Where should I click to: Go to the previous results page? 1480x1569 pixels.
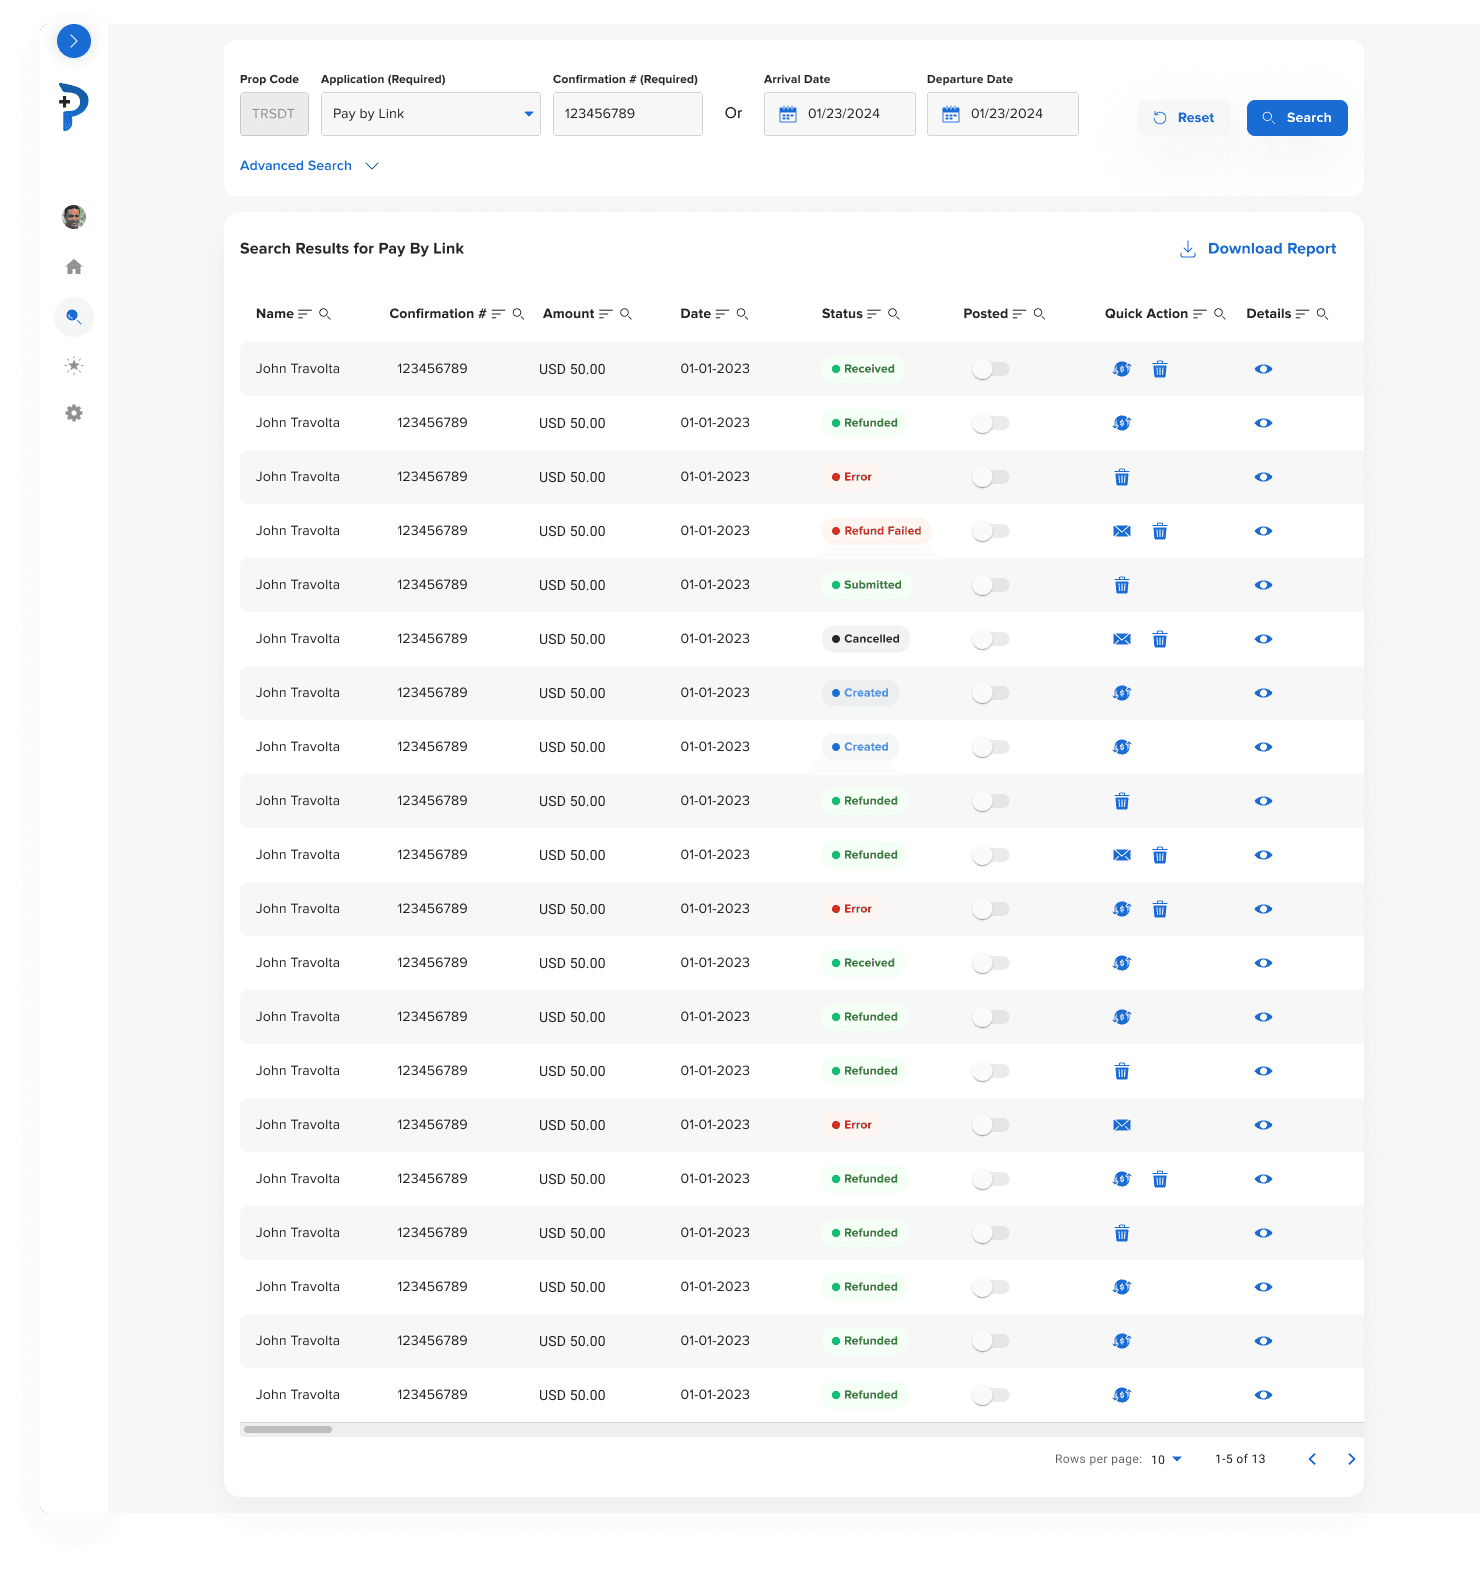[x=1312, y=1459]
